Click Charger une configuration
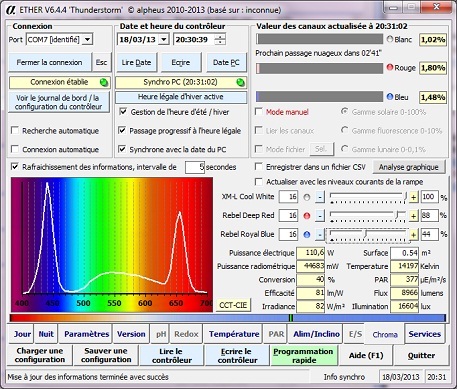Screen dimensions: 457x389 (40, 355)
